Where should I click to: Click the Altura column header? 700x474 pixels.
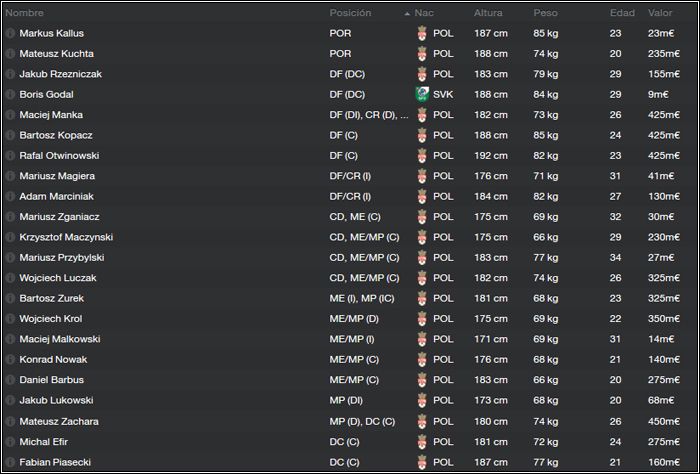488,13
